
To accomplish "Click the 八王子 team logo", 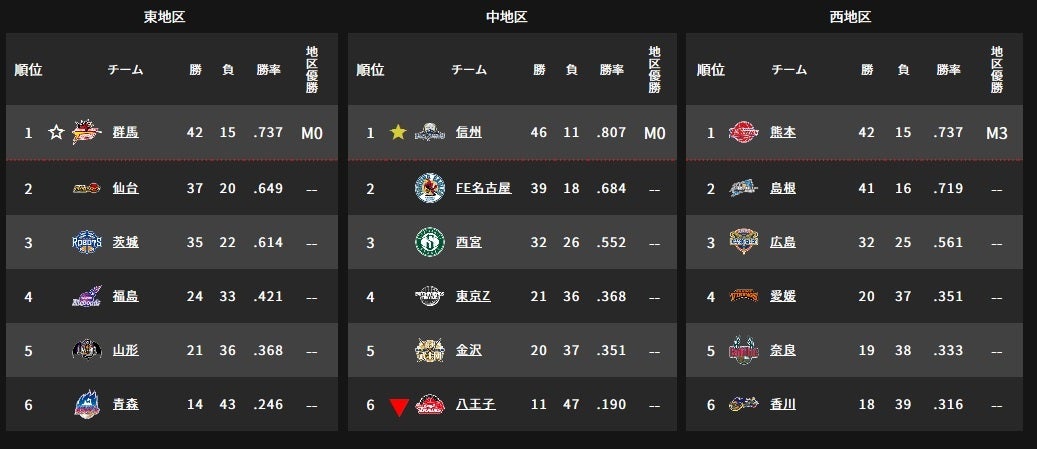I will point(430,404).
